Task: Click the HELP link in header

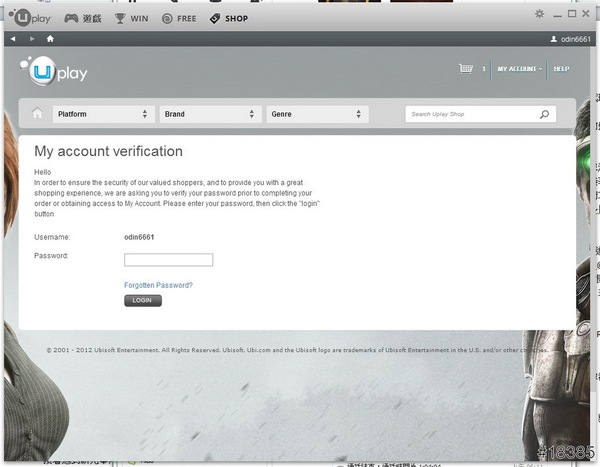Action: pos(561,69)
